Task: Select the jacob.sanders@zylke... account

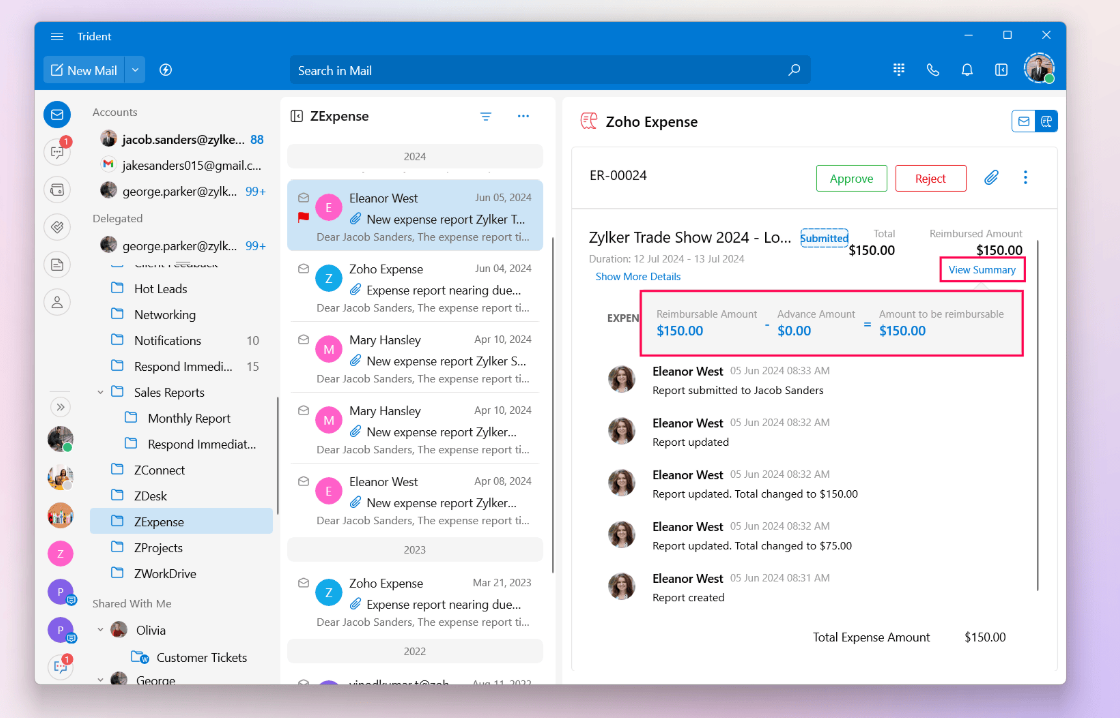Action: click(182, 139)
